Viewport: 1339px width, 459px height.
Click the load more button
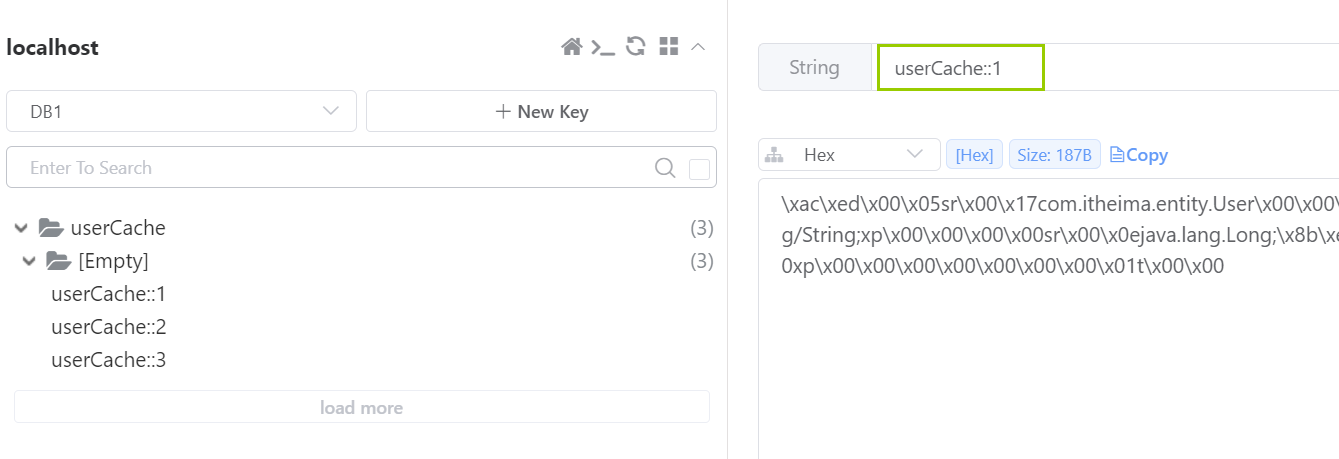(x=361, y=407)
